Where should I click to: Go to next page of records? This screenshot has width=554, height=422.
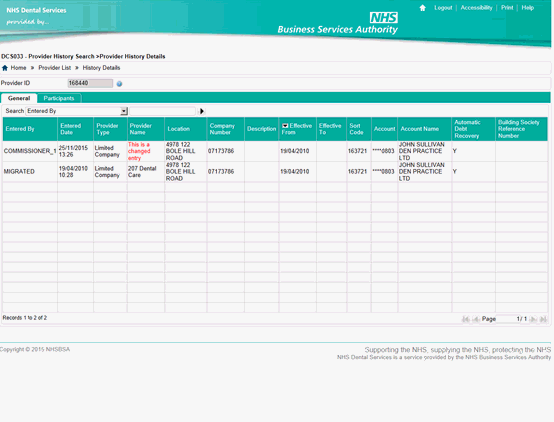tap(533, 319)
